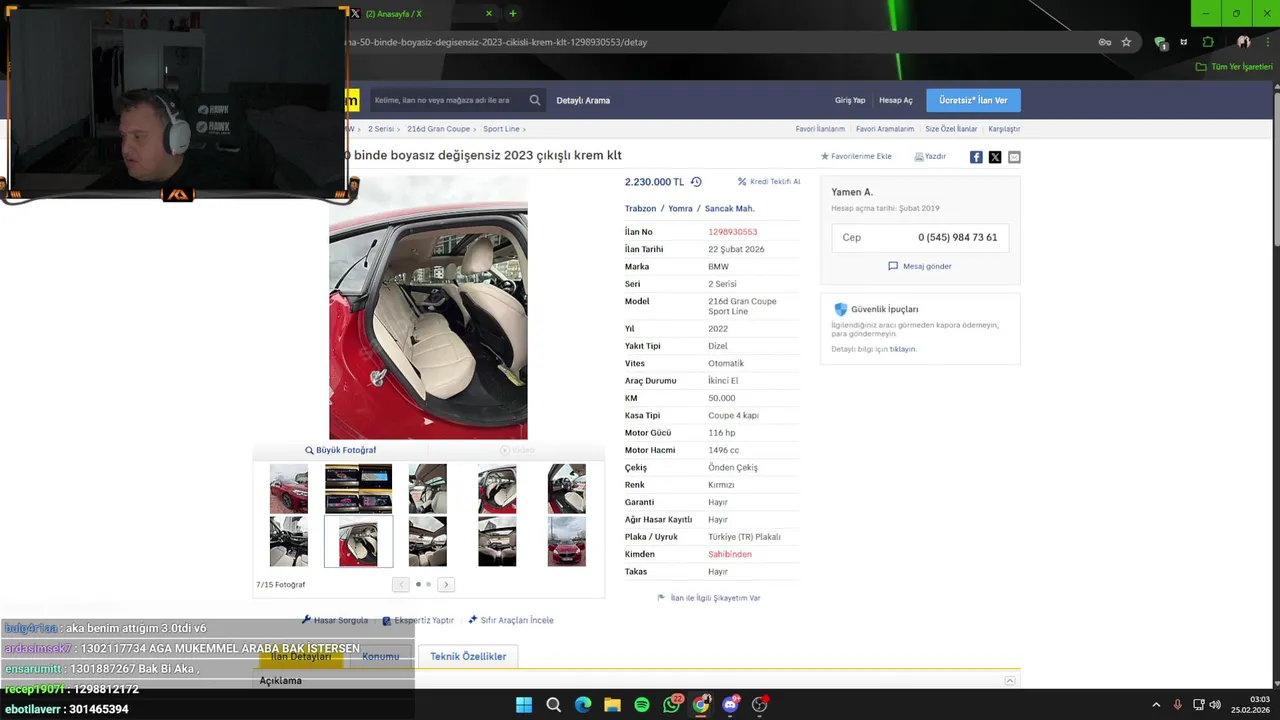The height and width of the screenshot is (720, 1280).
Task: Open the Chrome profile avatar
Action: [x=1243, y=42]
